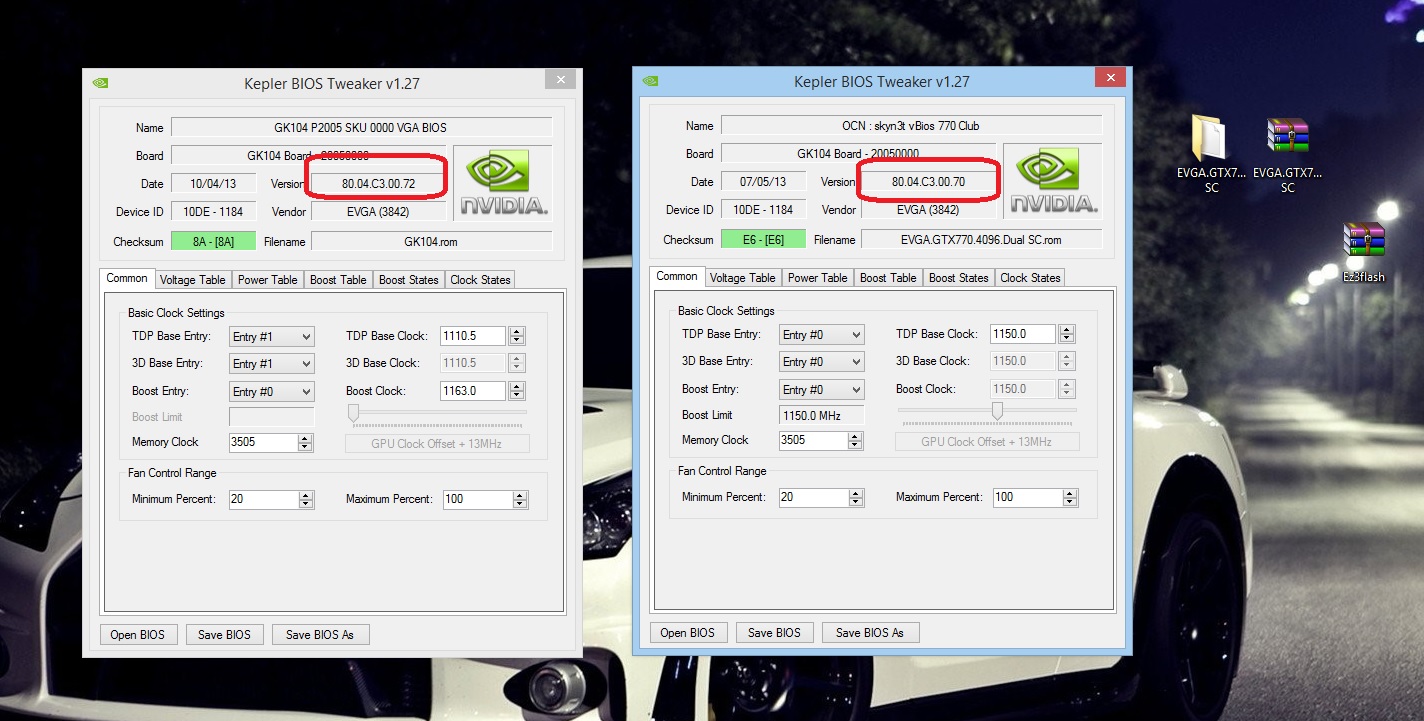1424x721 pixels.
Task: Click the GK104 P2005 SKU Name field
Action: point(361,128)
